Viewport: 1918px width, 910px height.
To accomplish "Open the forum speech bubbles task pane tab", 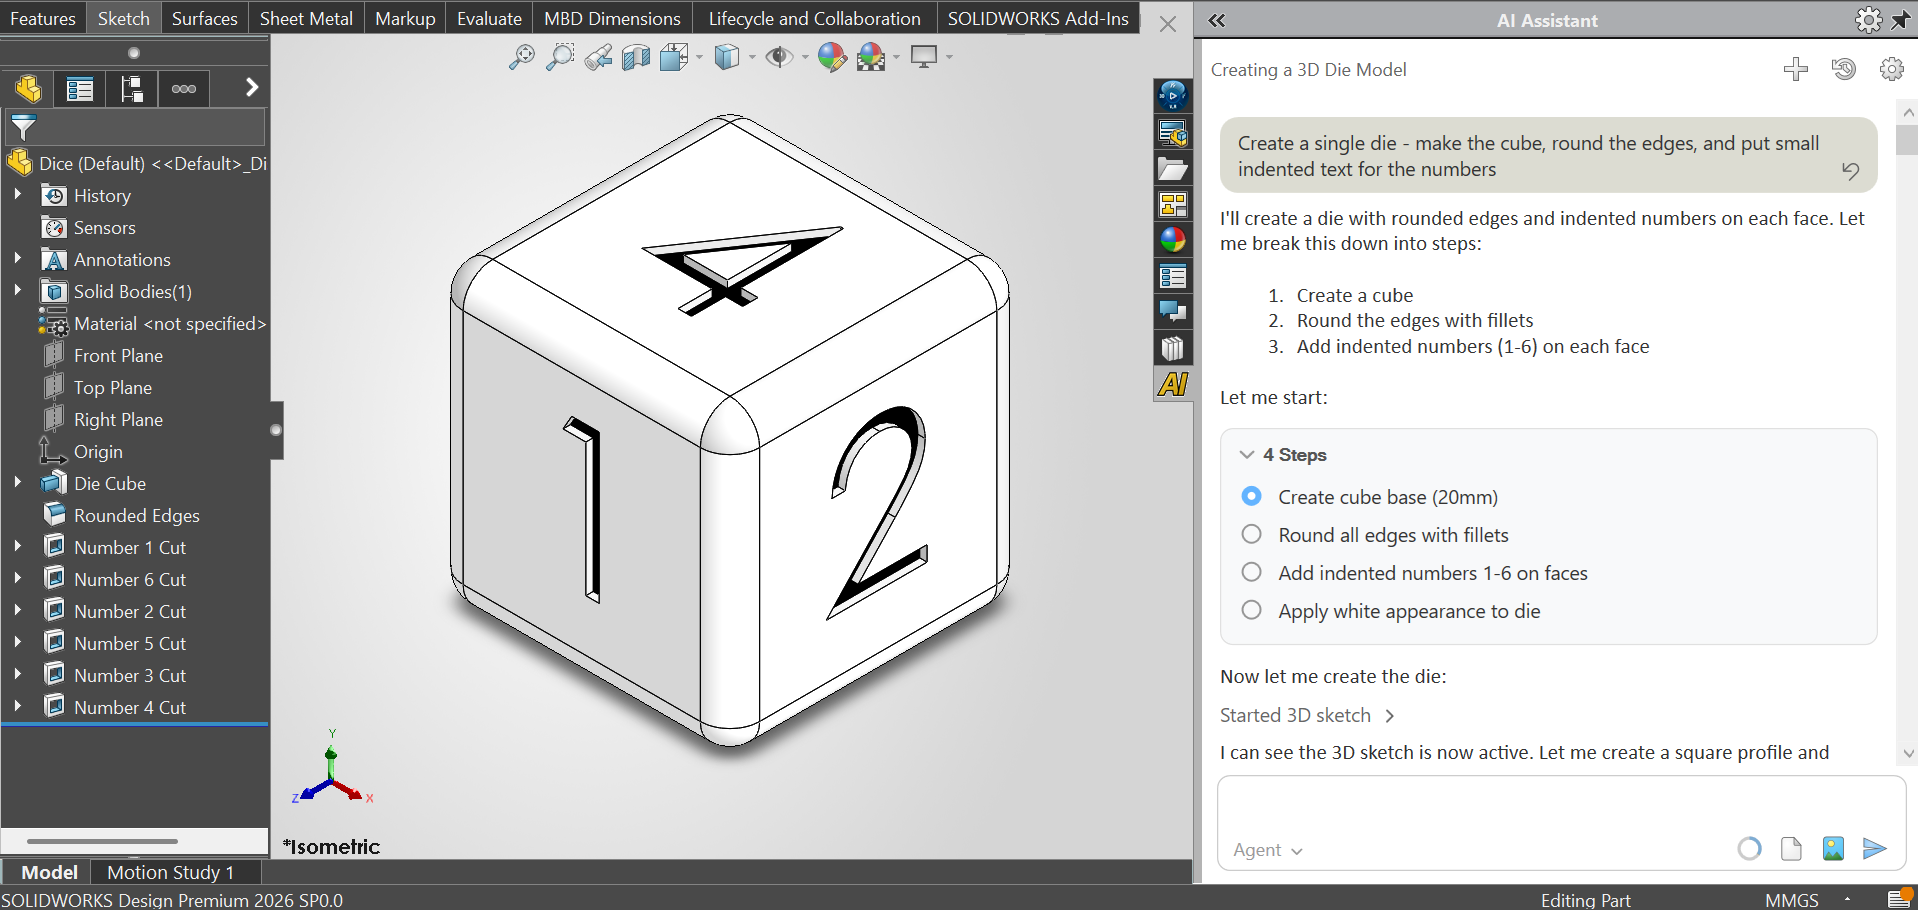I will tap(1173, 312).
